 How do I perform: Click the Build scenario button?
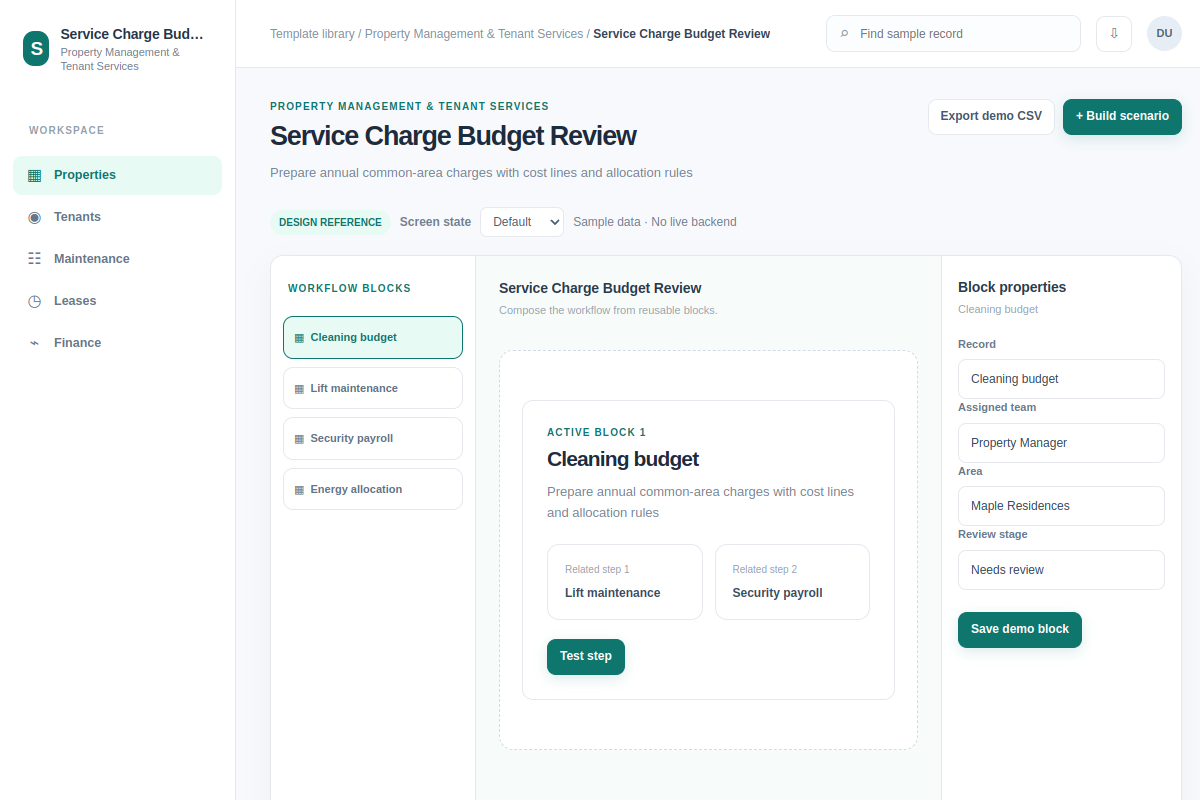(1122, 117)
